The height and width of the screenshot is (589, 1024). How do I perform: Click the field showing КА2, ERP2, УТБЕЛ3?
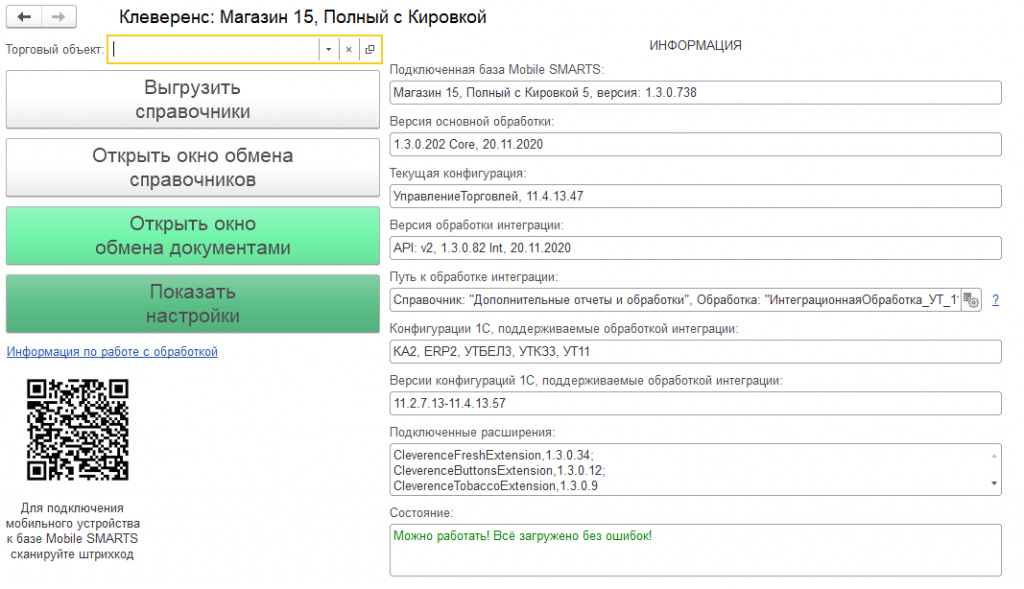click(696, 351)
